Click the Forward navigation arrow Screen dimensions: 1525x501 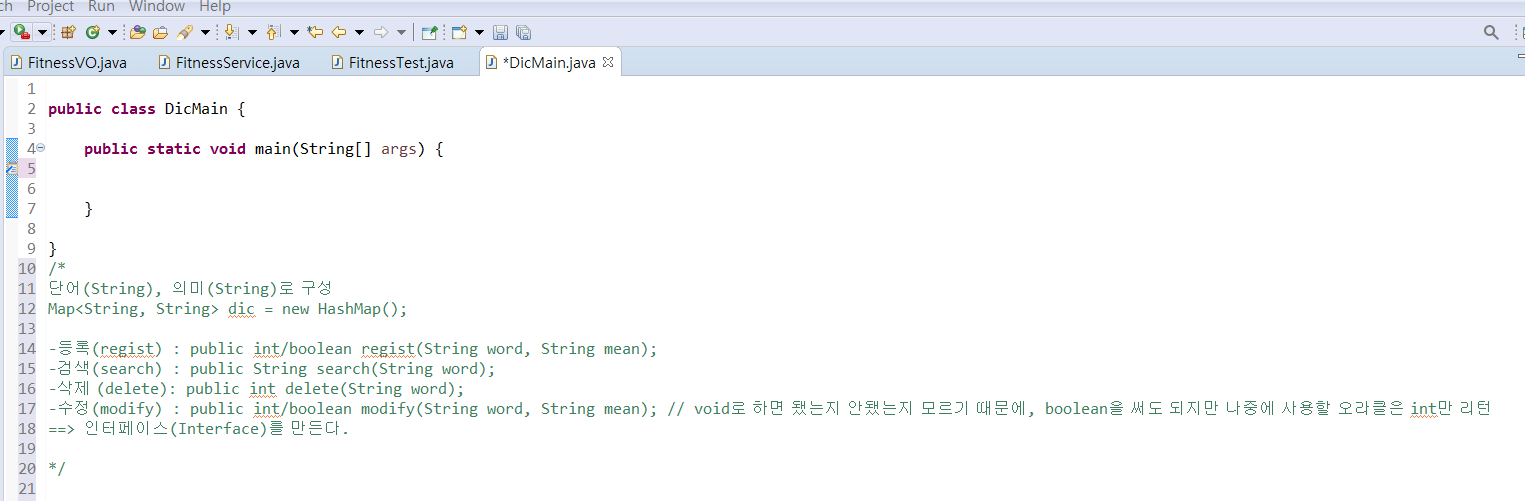381,32
